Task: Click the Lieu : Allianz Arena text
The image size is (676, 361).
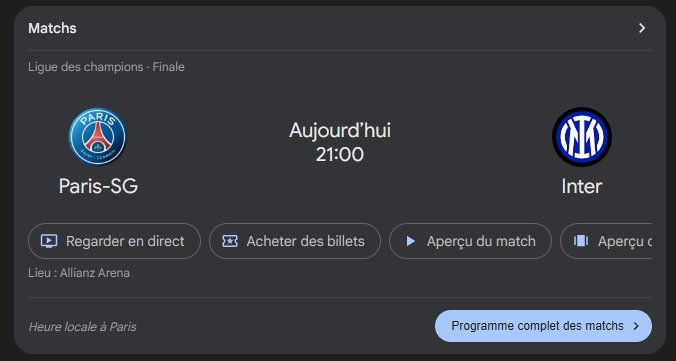Action: 79,273
